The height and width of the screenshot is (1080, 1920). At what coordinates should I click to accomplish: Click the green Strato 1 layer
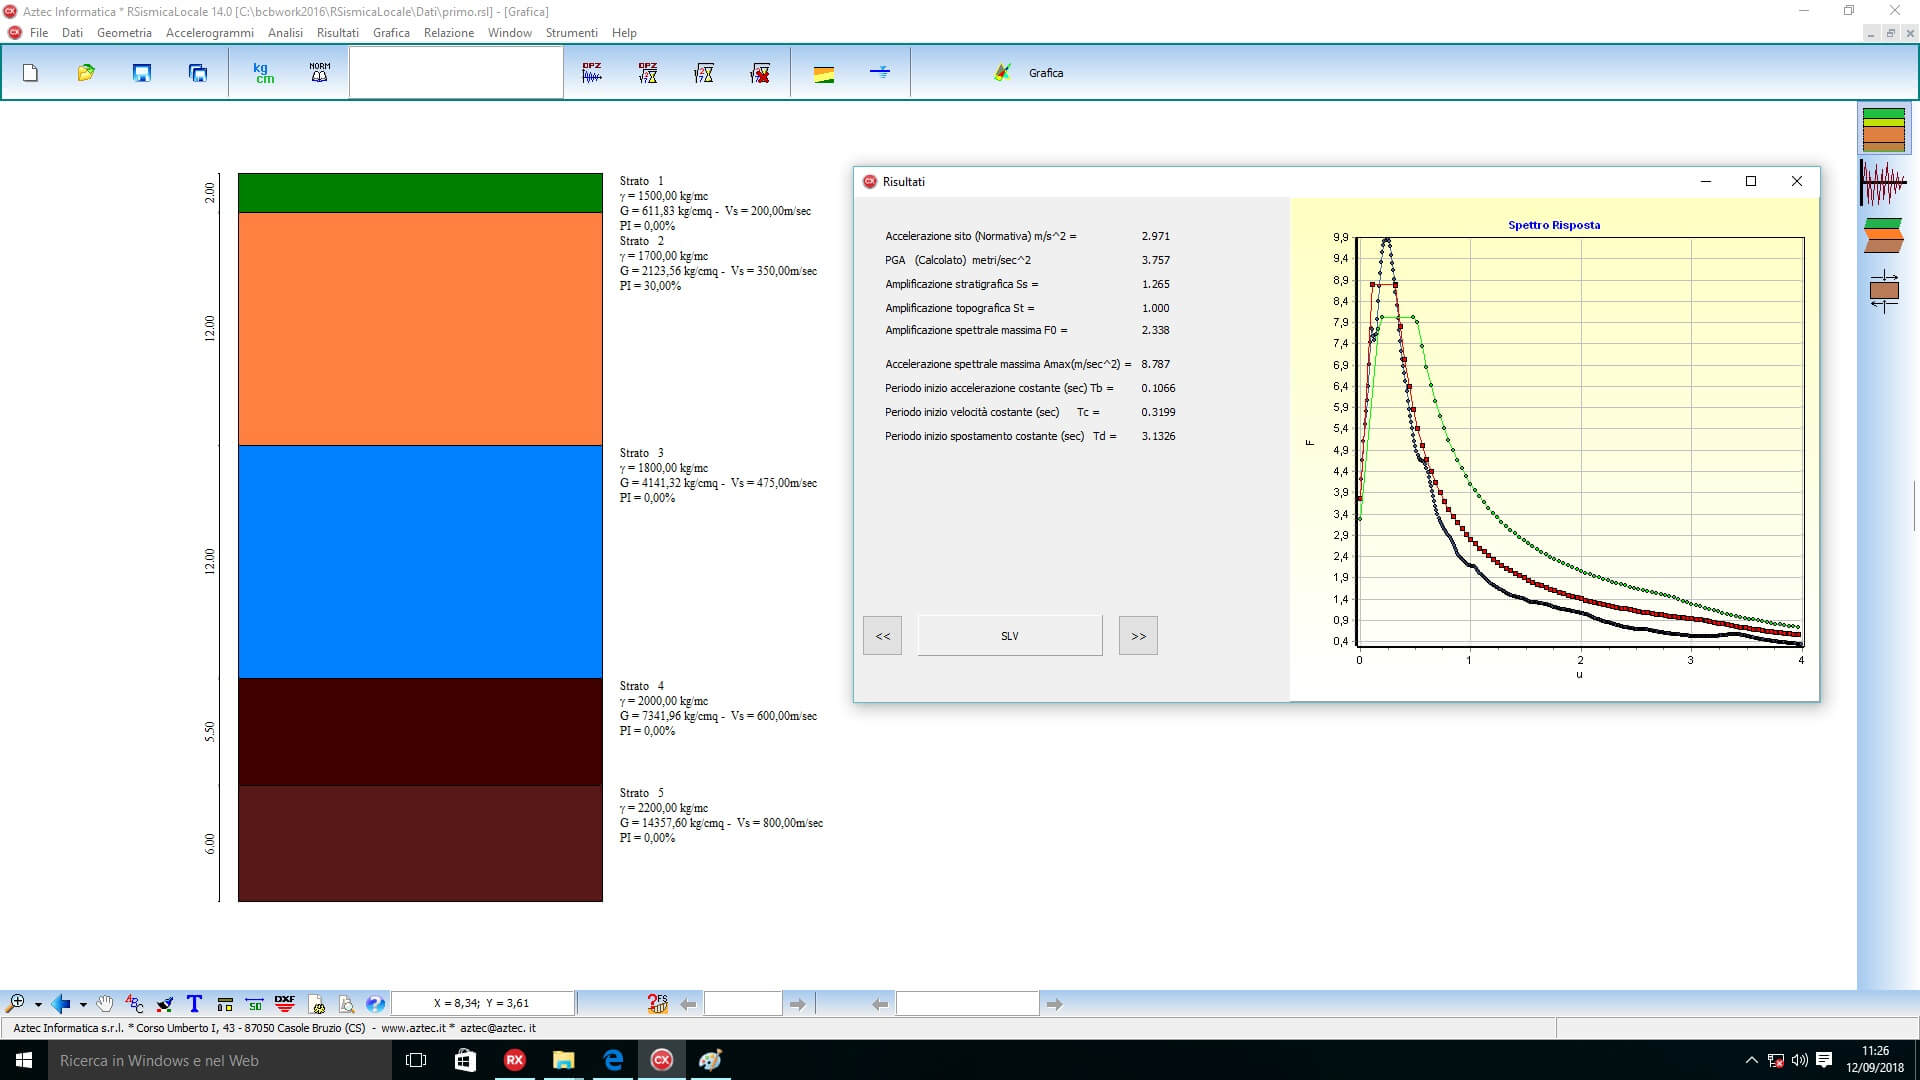pyautogui.click(x=420, y=192)
